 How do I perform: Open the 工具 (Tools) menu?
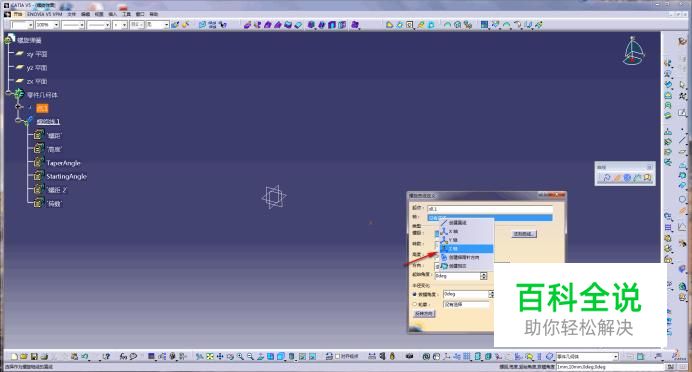[x=127, y=14]
